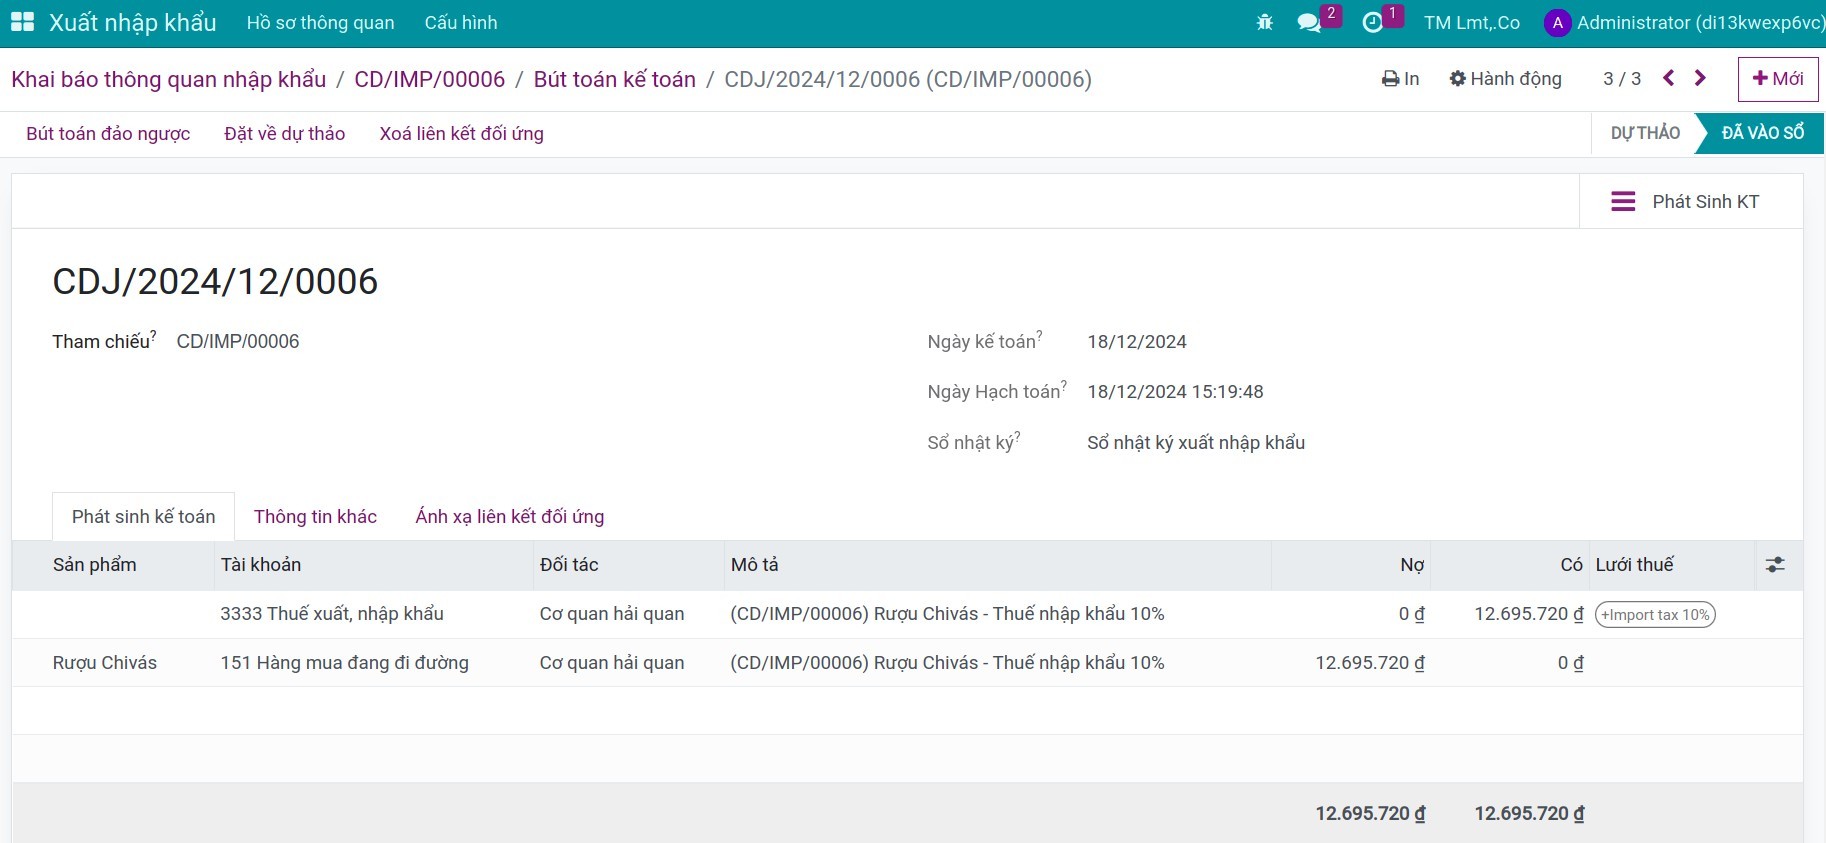Go to previous record arrow
This screenshot has height=843, width=1826.
[x=1668, y=78]
